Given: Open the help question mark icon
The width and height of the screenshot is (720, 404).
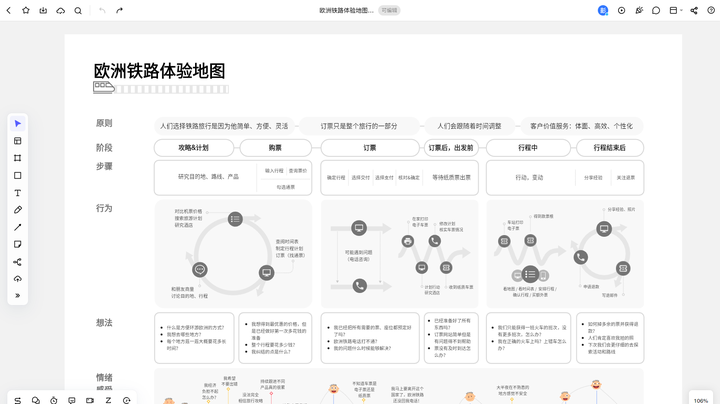Looking at the screenshot, I should [x=711, y=10].
